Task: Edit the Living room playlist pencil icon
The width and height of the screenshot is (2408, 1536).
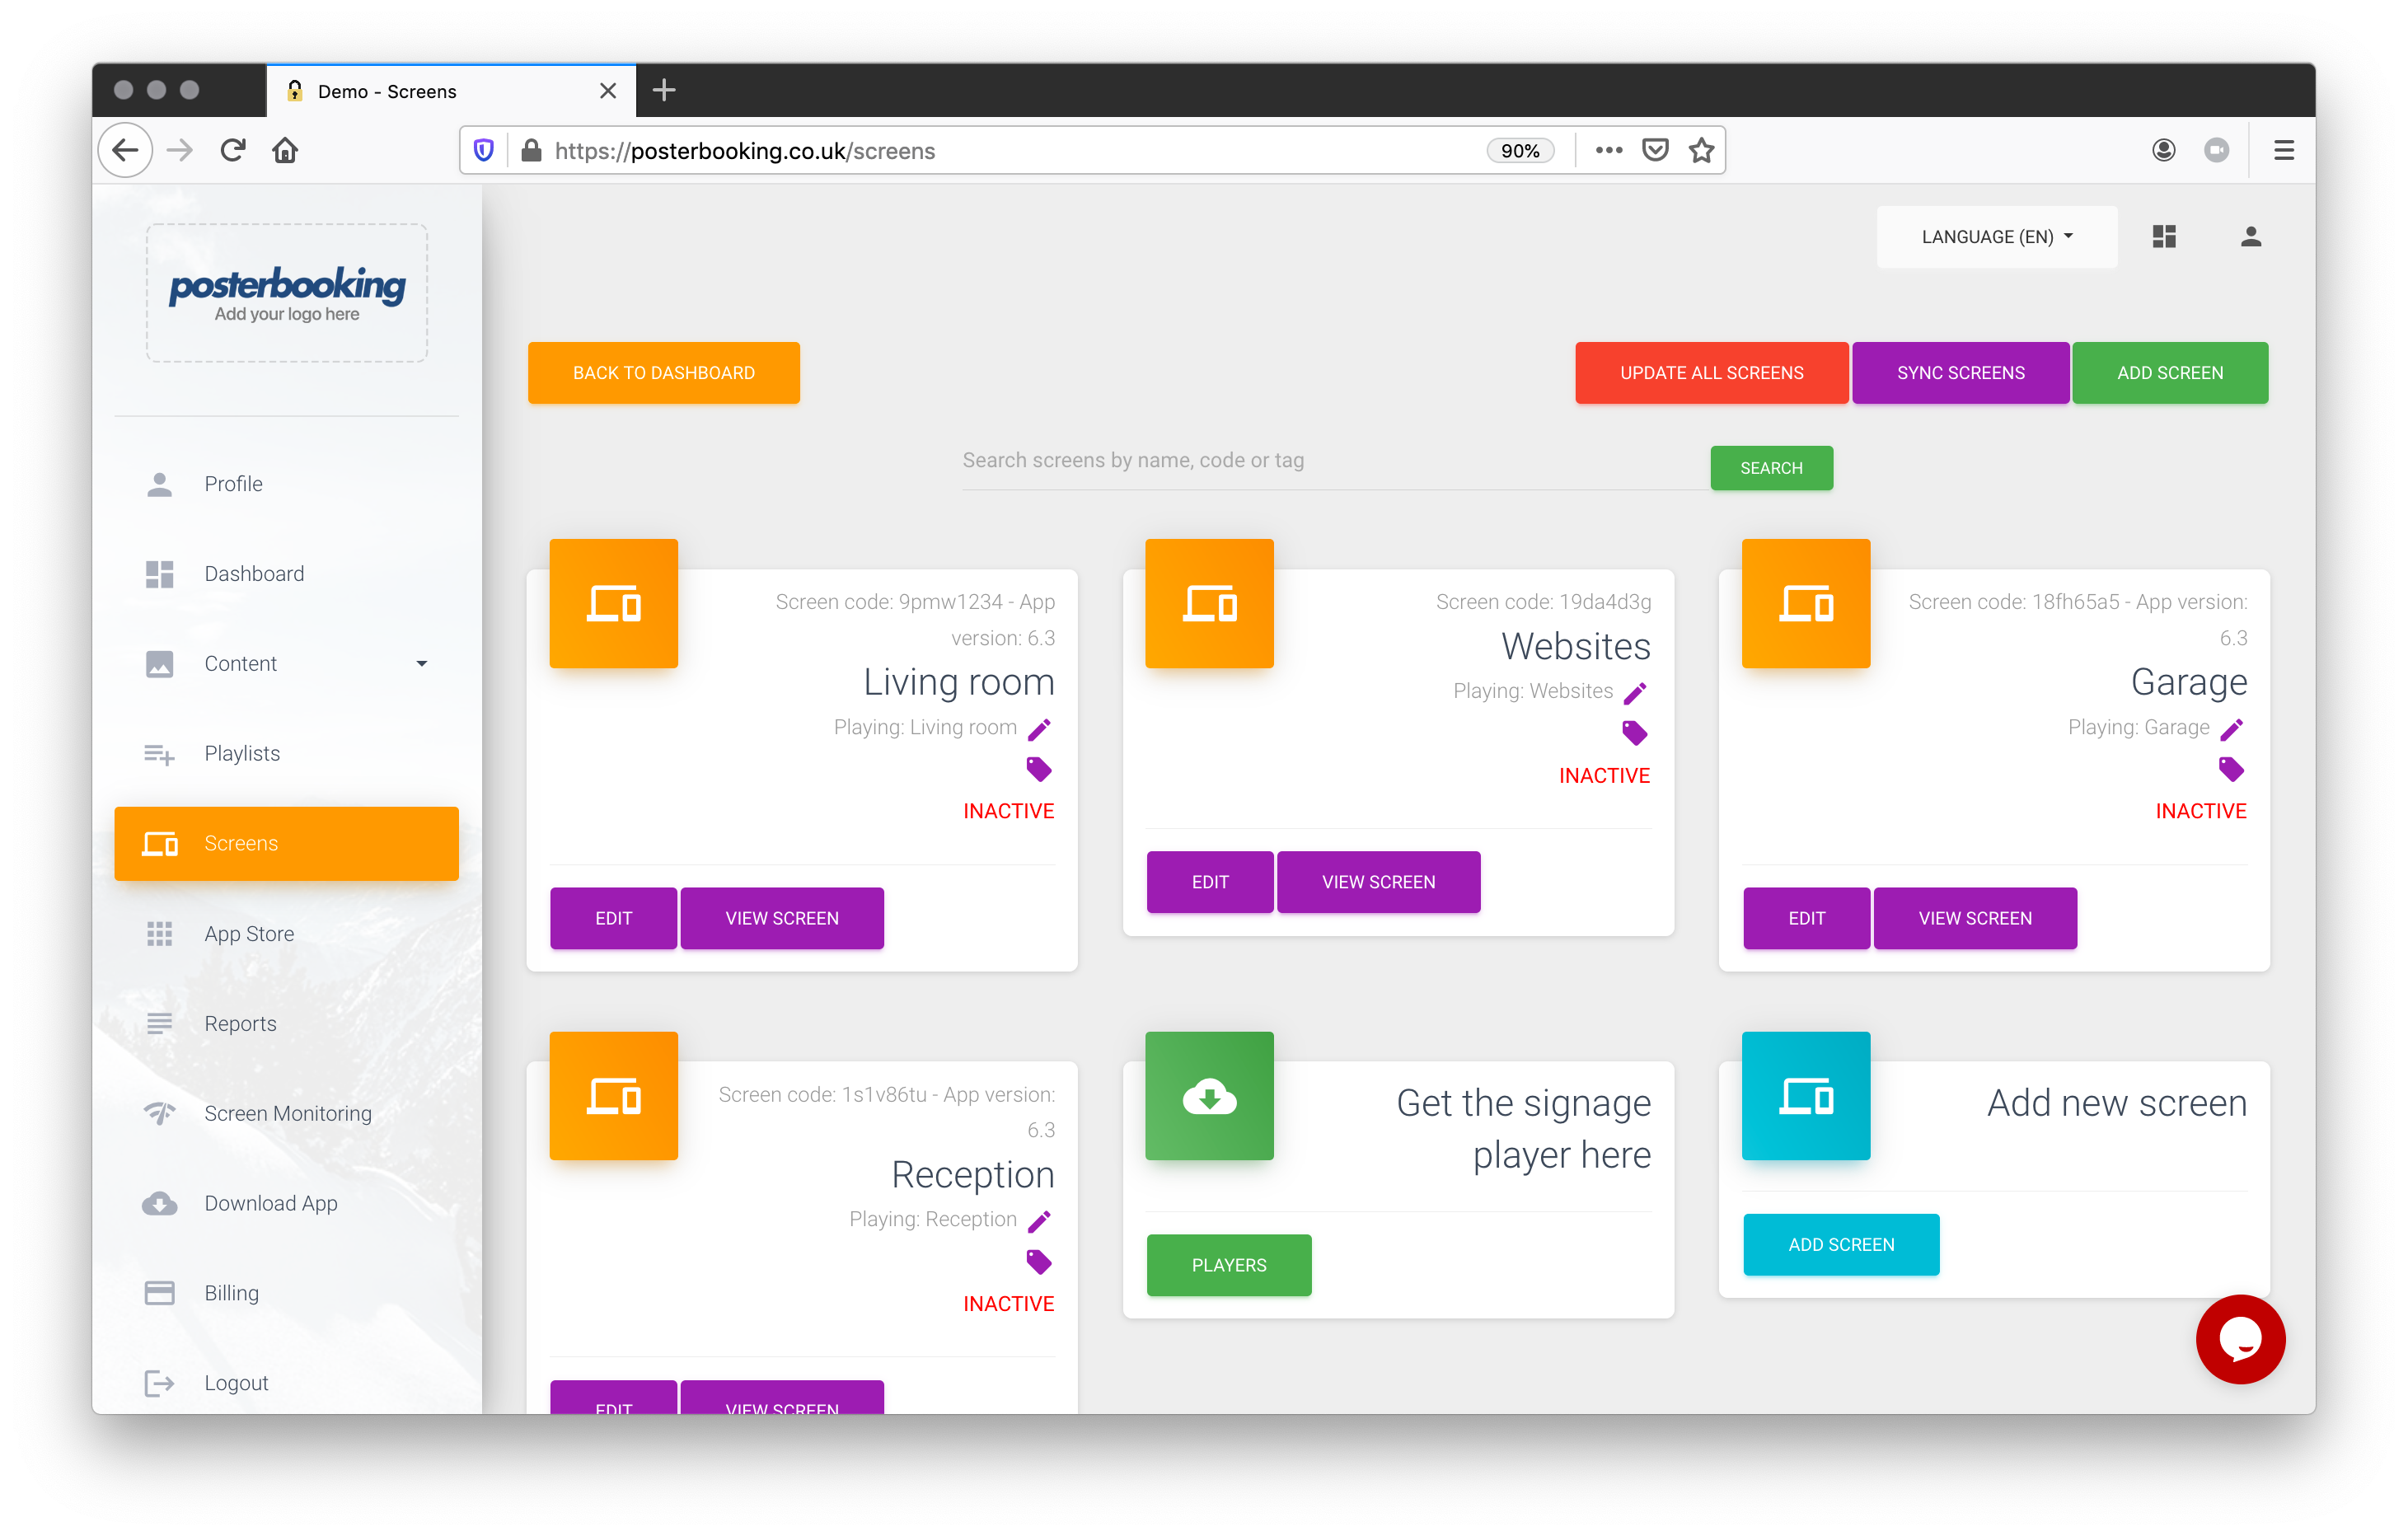Action: (x=1039, y=729)
